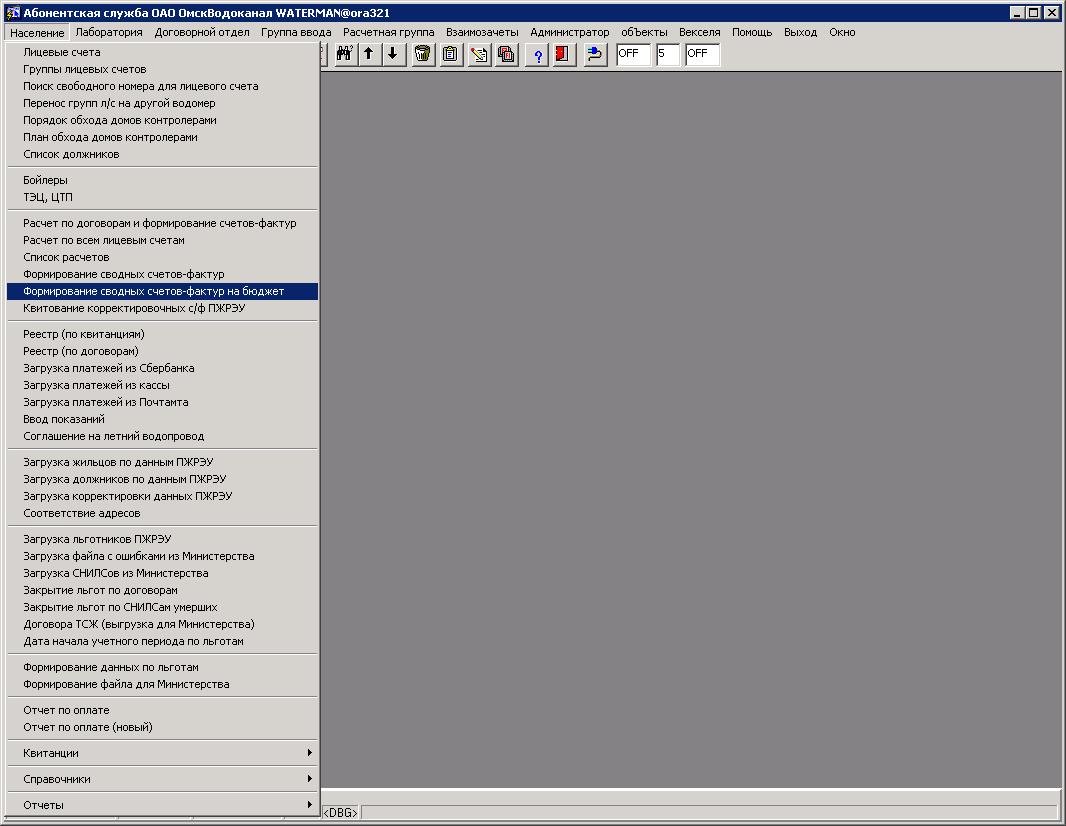Click the pencil and notepad edit icon
This screenshot has height=826, width=1066.
[479, 54]
